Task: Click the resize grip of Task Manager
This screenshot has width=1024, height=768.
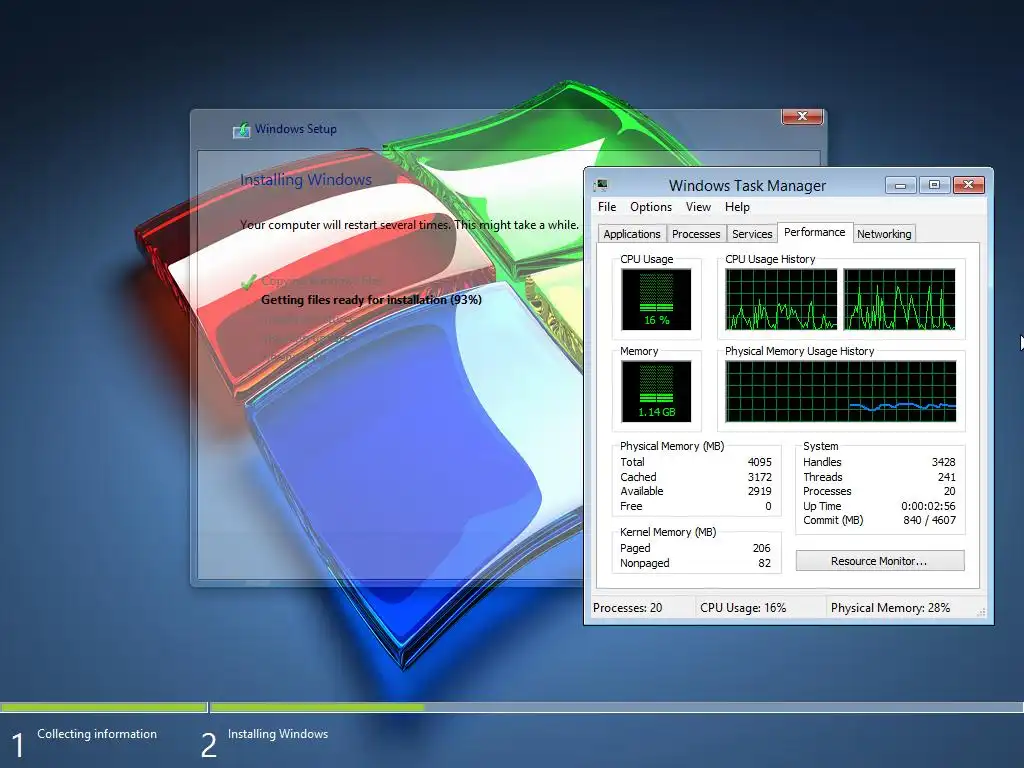Action: [x=981, y=612]
